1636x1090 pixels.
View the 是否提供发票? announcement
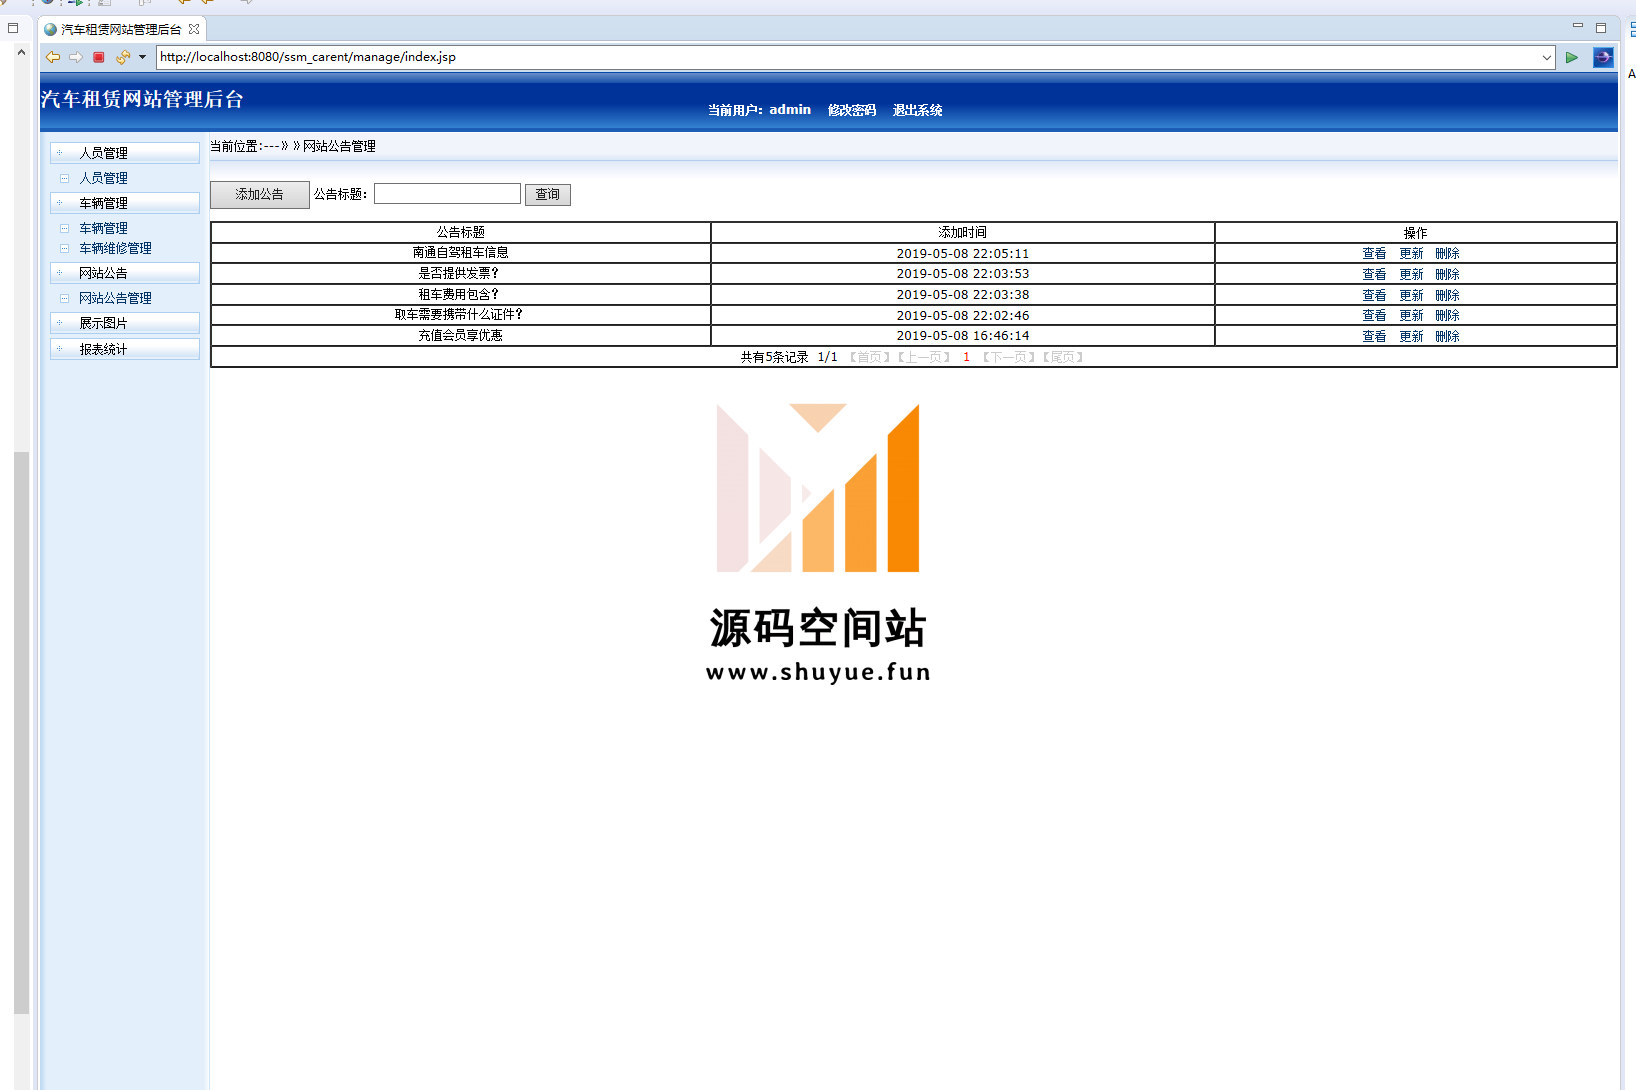point(1374,274)
